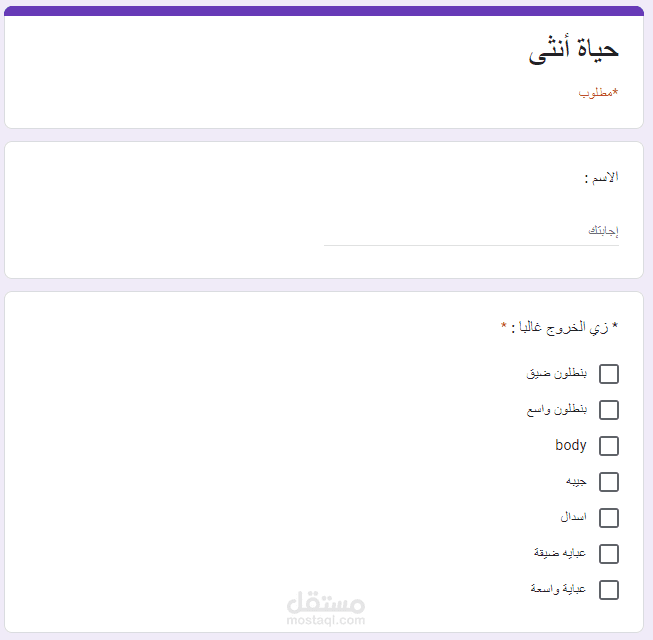Click the الاسم question label
653x640 pixels.
(601, 177)
